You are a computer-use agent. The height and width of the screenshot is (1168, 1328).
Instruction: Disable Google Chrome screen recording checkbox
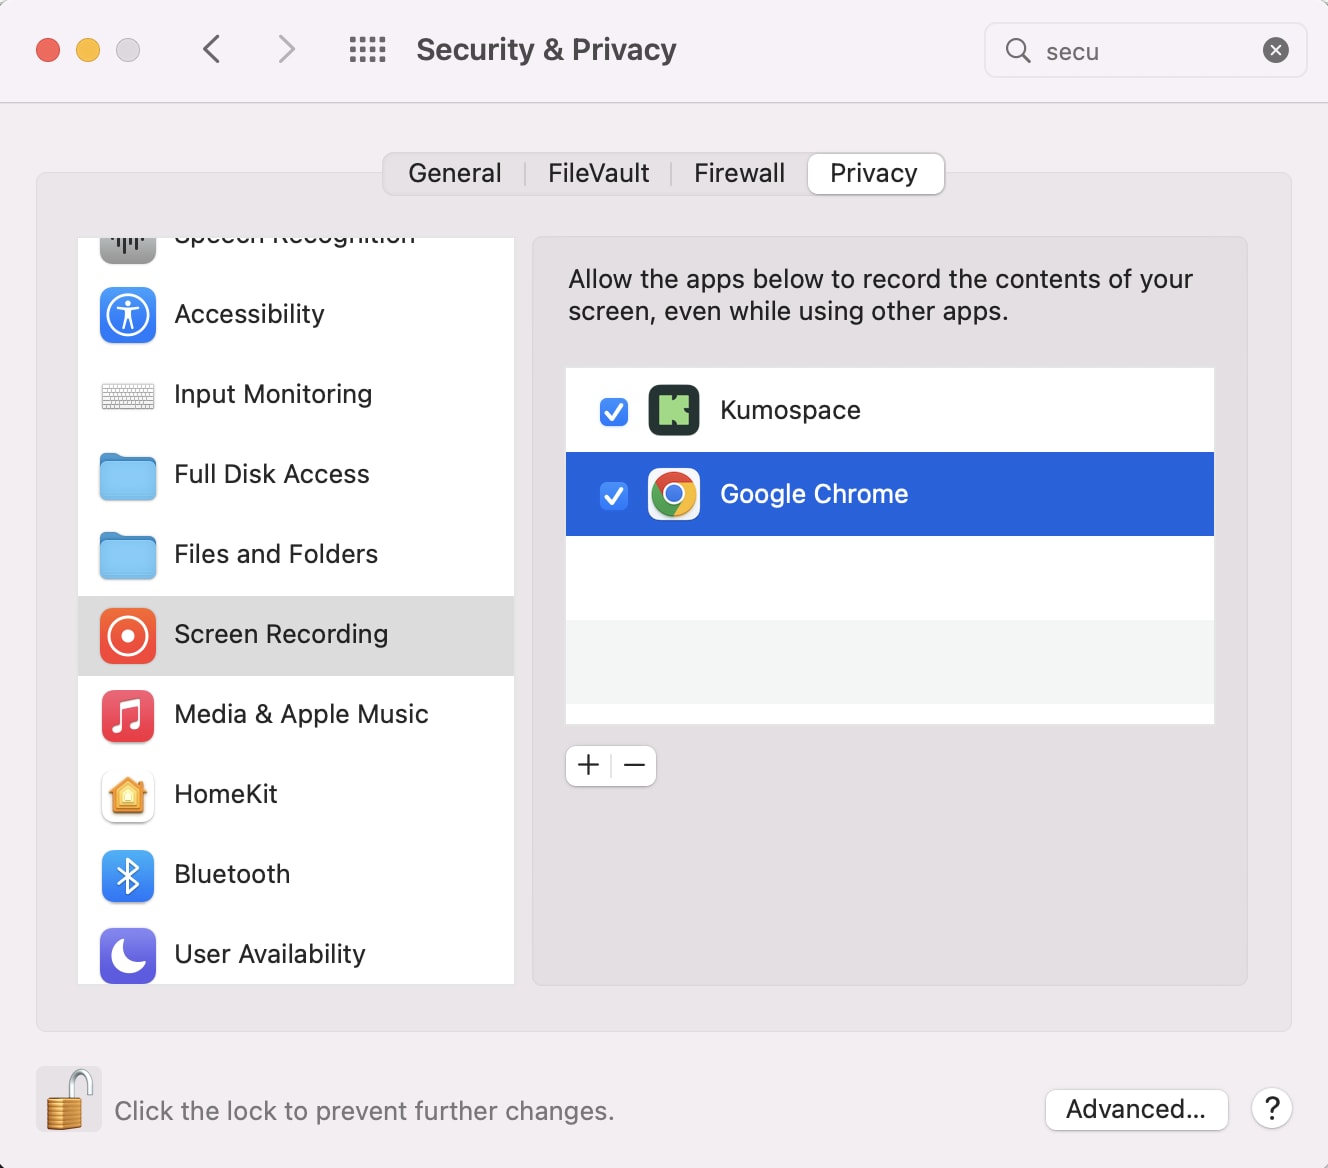point(614,495)
